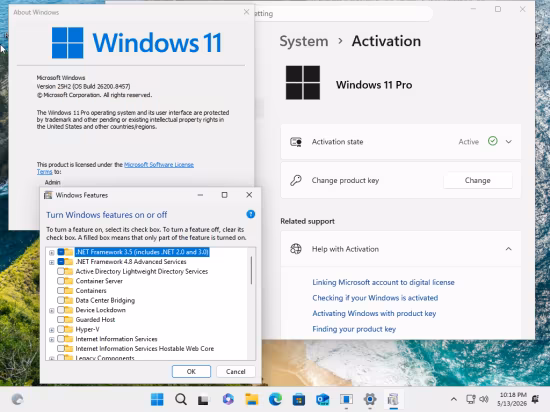Screen dimensions: 550x412
Task: Enable Data Center Bridging checkbox
Action: tap(61, 300)
